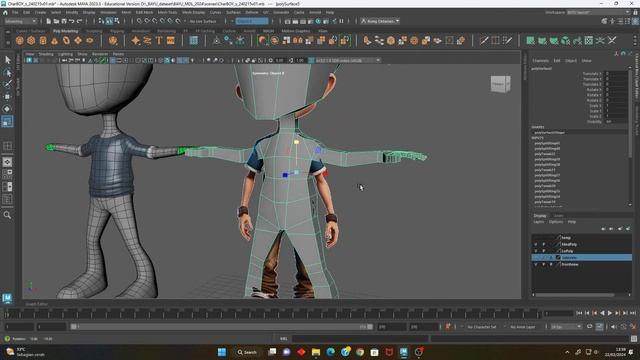
Task: Select the Select tool arrow in toolbox
Action: [x=7, y=60]
